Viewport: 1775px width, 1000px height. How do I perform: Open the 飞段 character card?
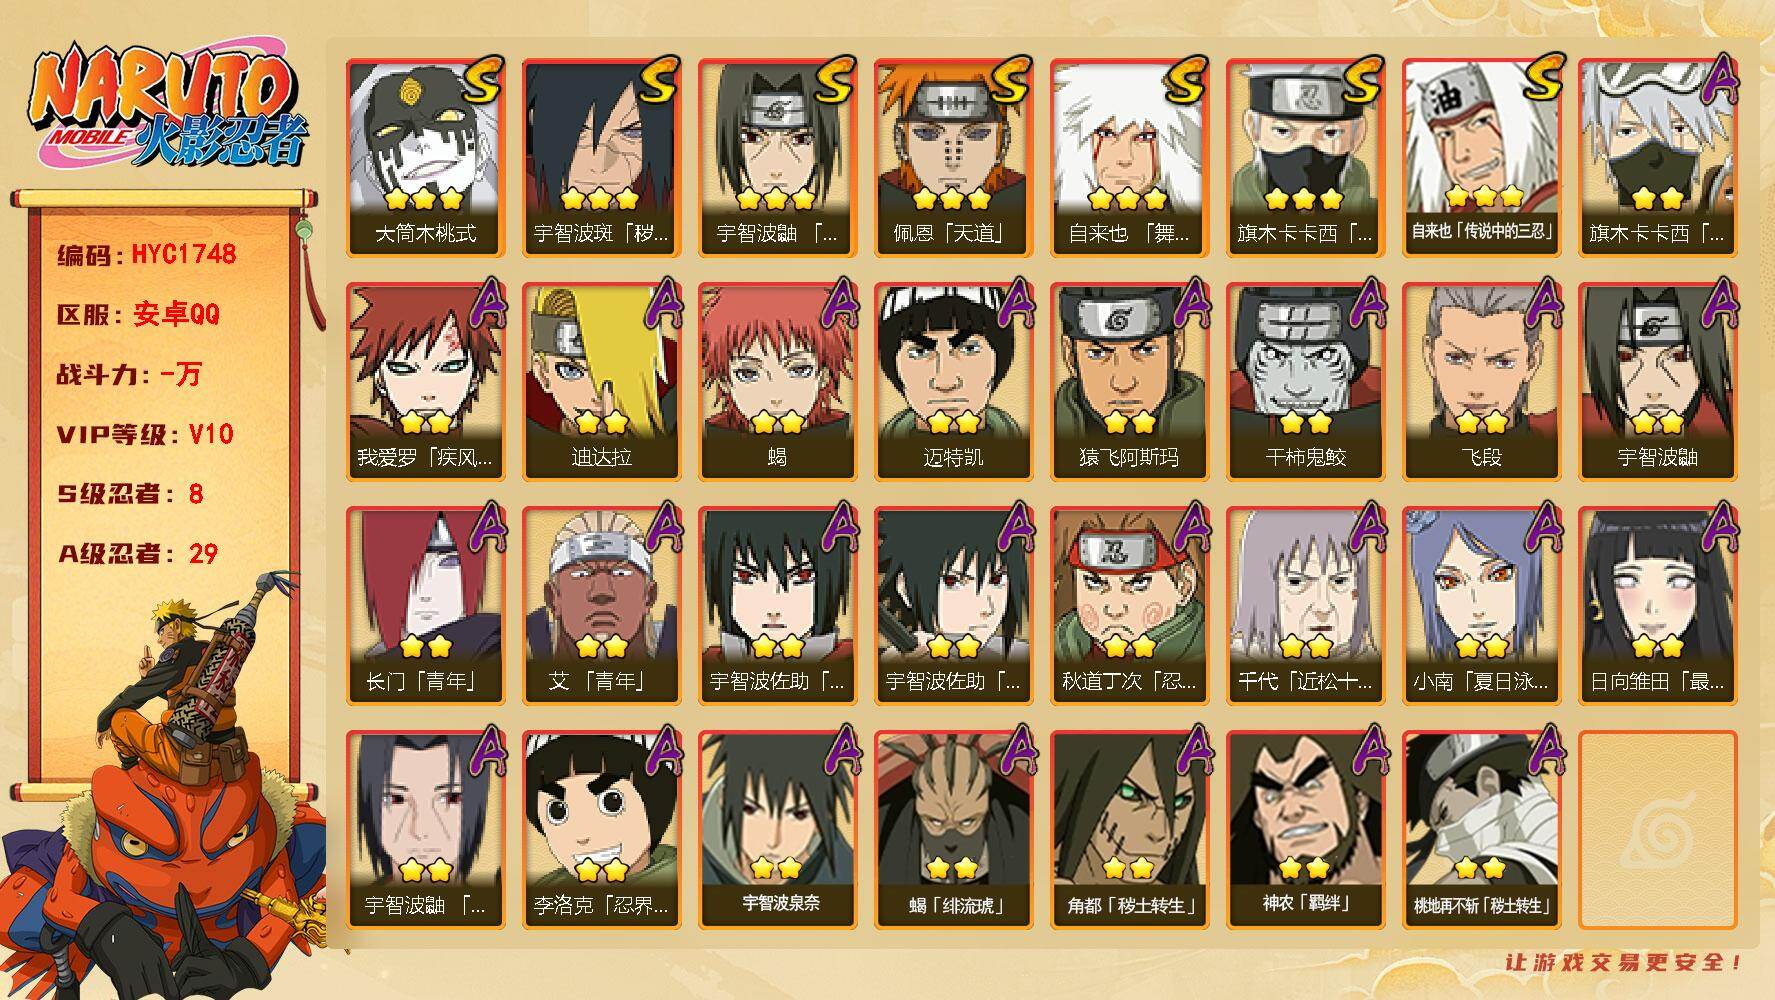1481,382
